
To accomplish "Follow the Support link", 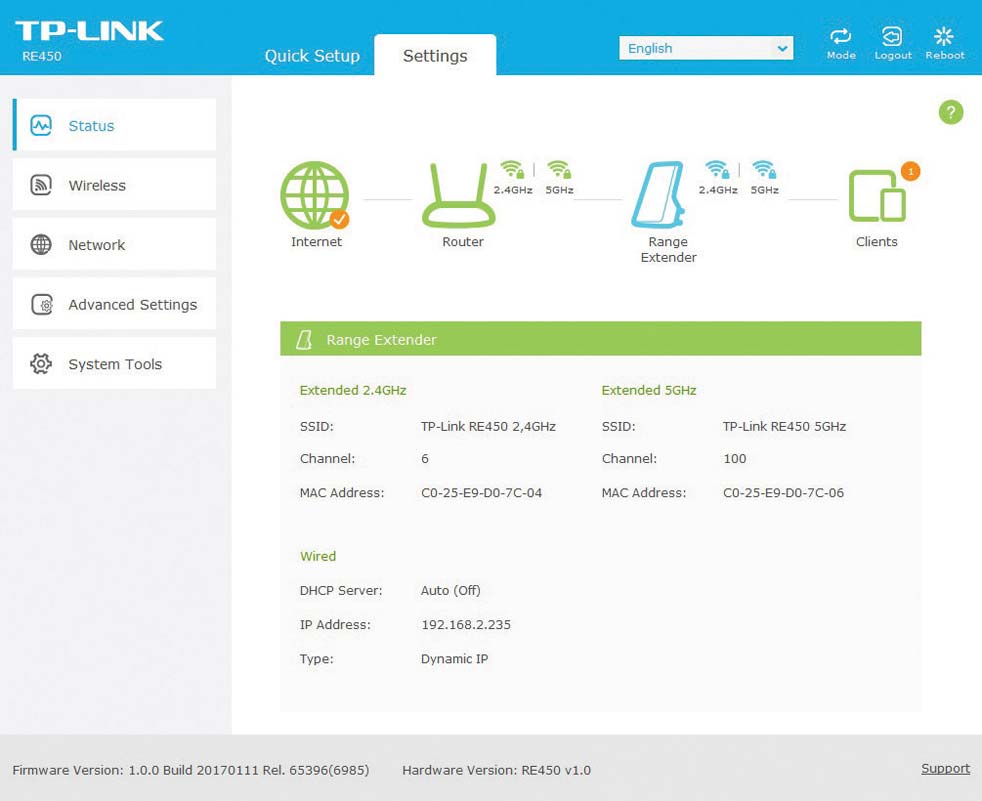I will [x=945, y=768].
